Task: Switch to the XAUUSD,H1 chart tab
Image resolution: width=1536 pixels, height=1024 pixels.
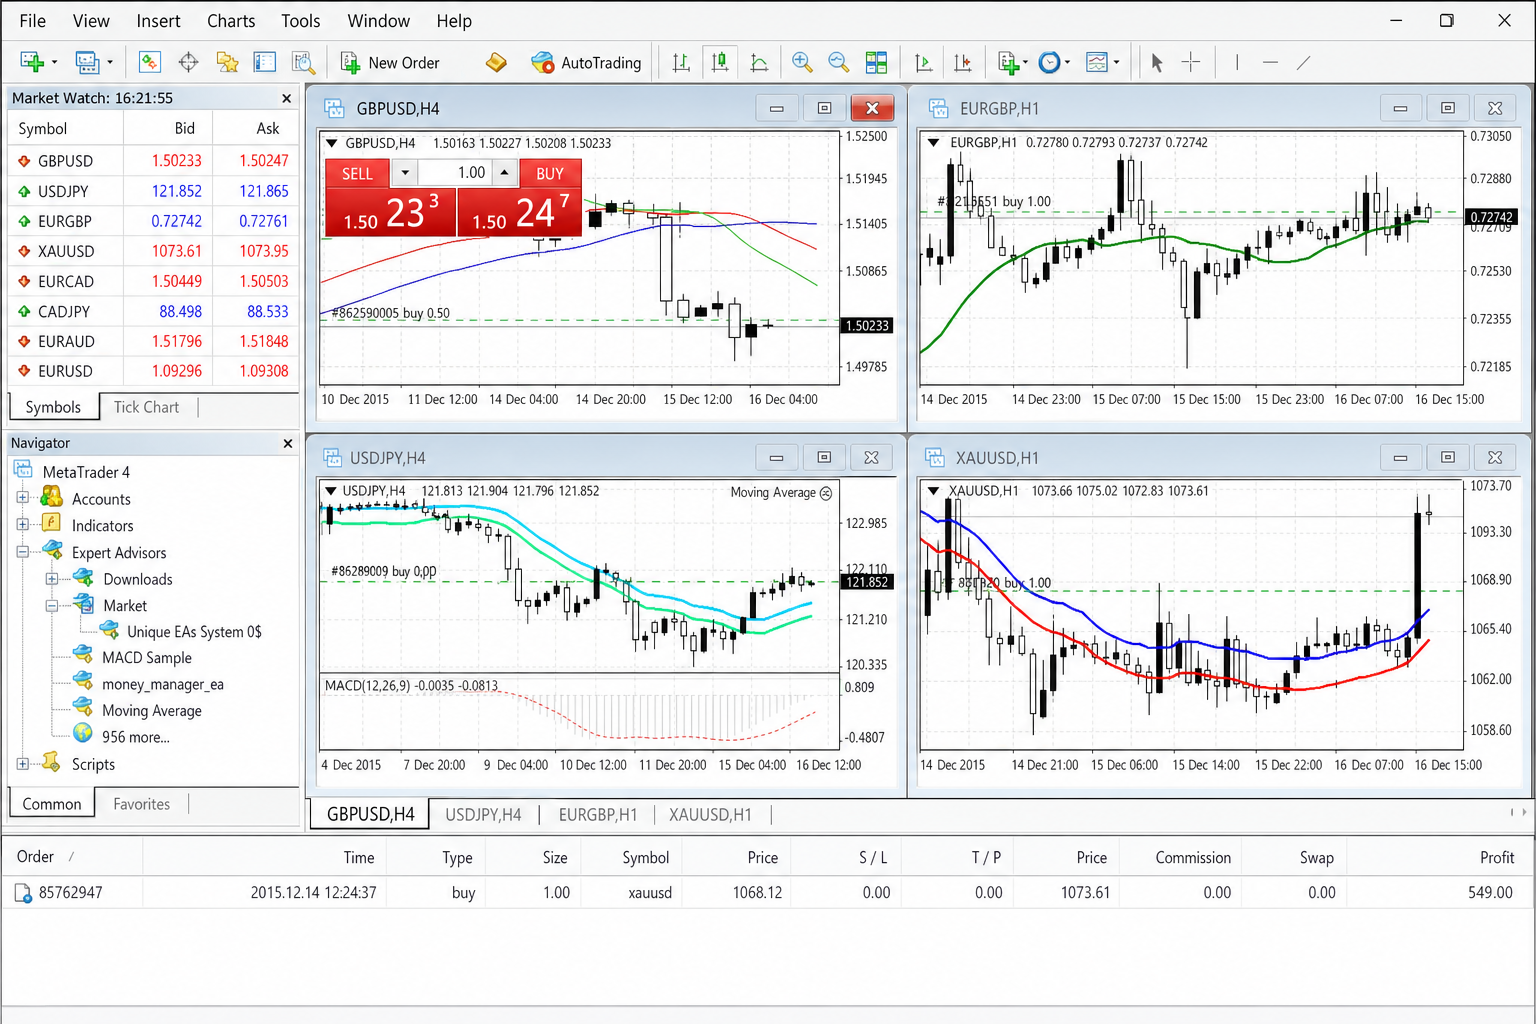Action: coord(710,815)
